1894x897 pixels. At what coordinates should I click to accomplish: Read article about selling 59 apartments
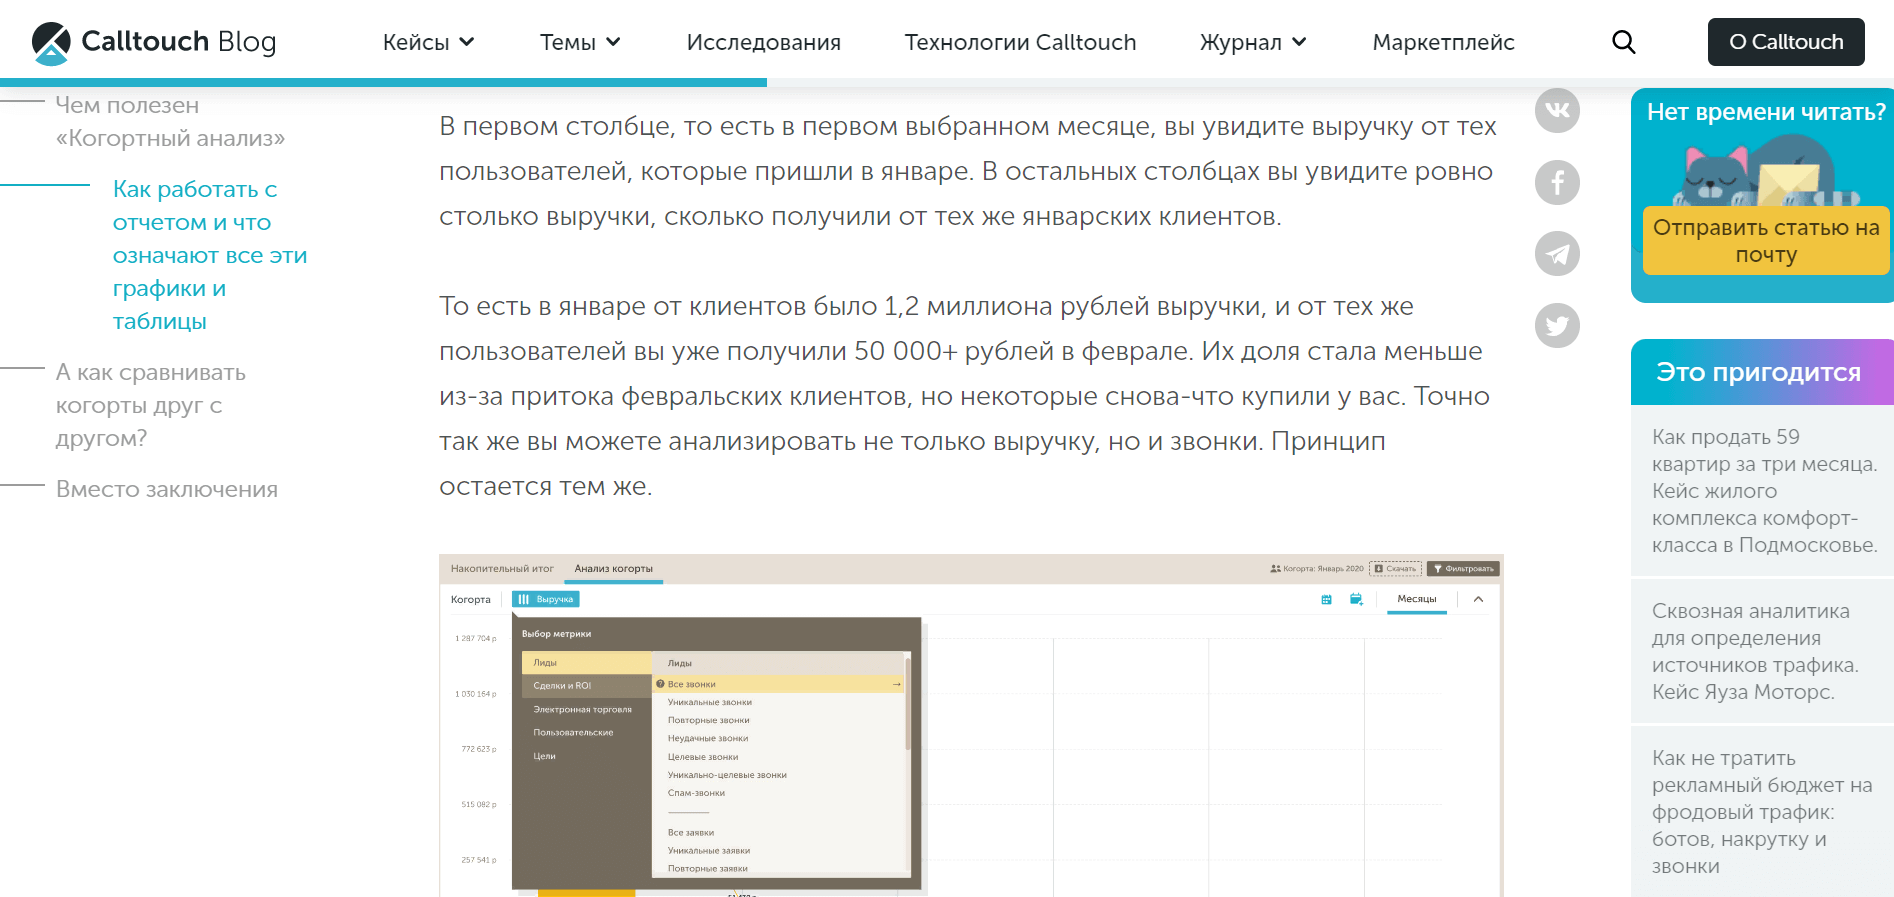click(x=1763, y=491)
